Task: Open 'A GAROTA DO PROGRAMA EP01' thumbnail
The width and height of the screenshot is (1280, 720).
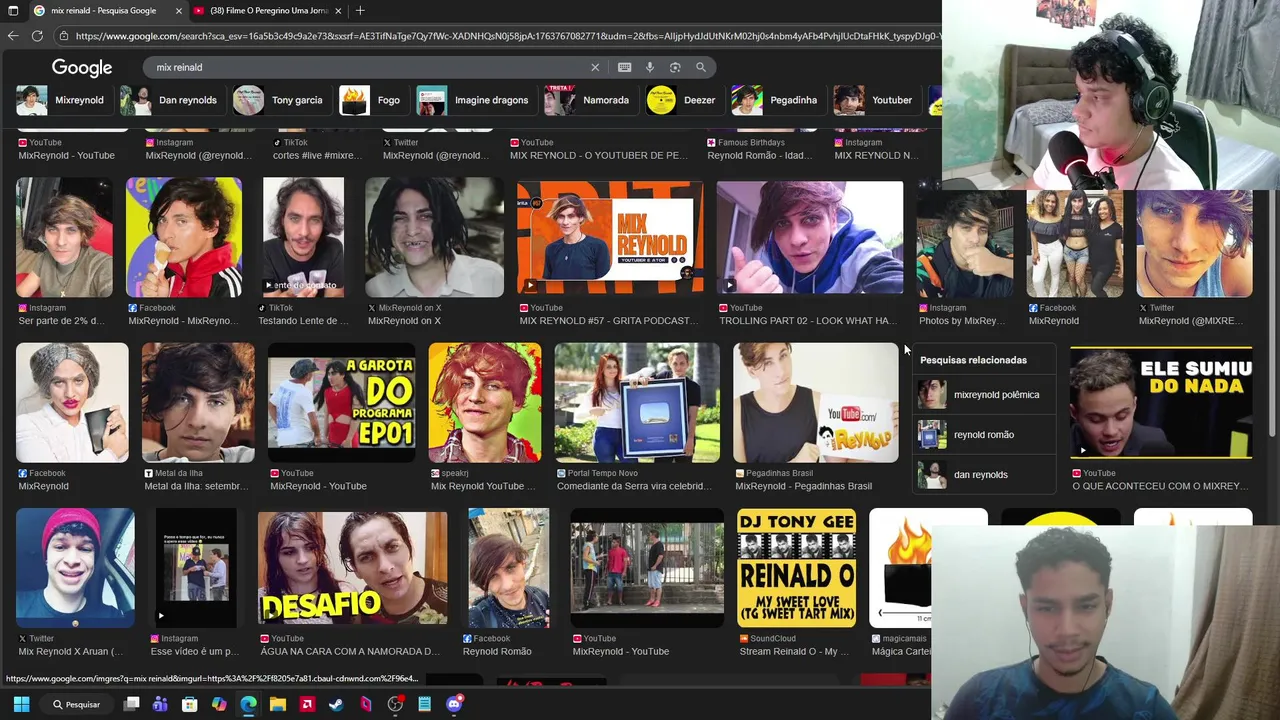Action: click(x=341, y=402)
